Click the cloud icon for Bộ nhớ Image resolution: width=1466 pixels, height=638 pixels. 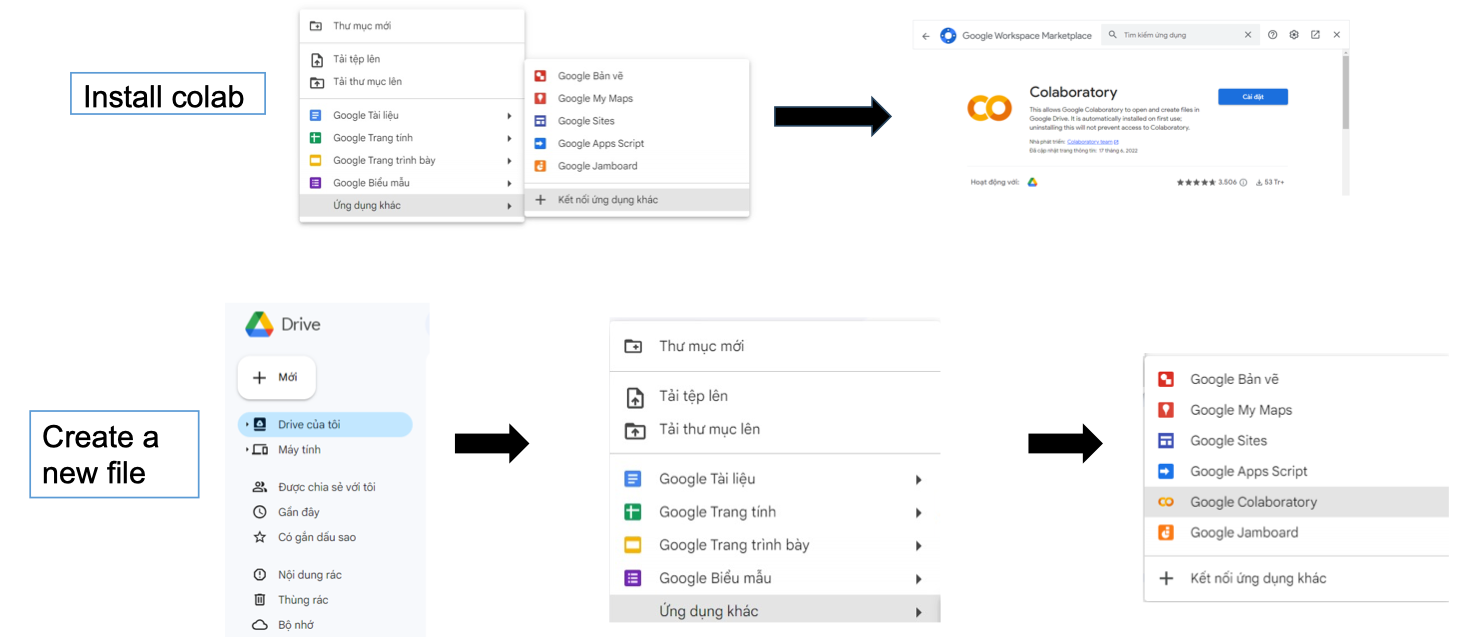260,625
